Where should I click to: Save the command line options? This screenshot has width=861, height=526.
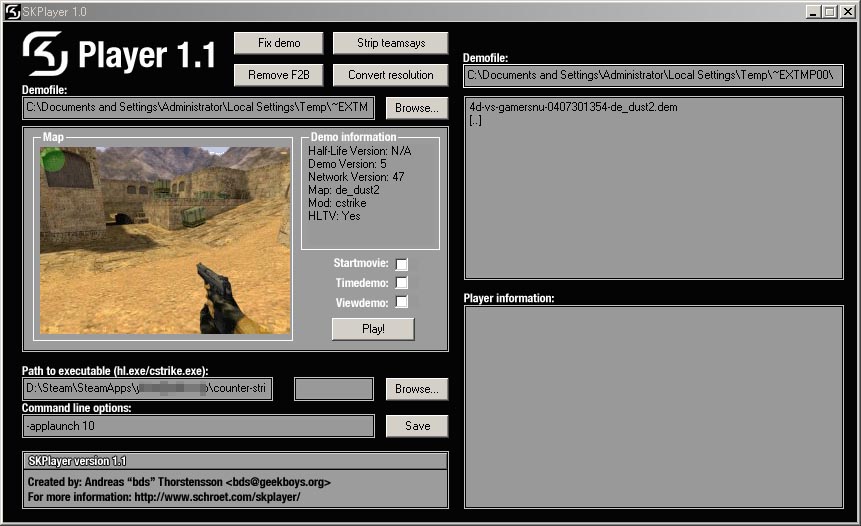coord(417,426)
